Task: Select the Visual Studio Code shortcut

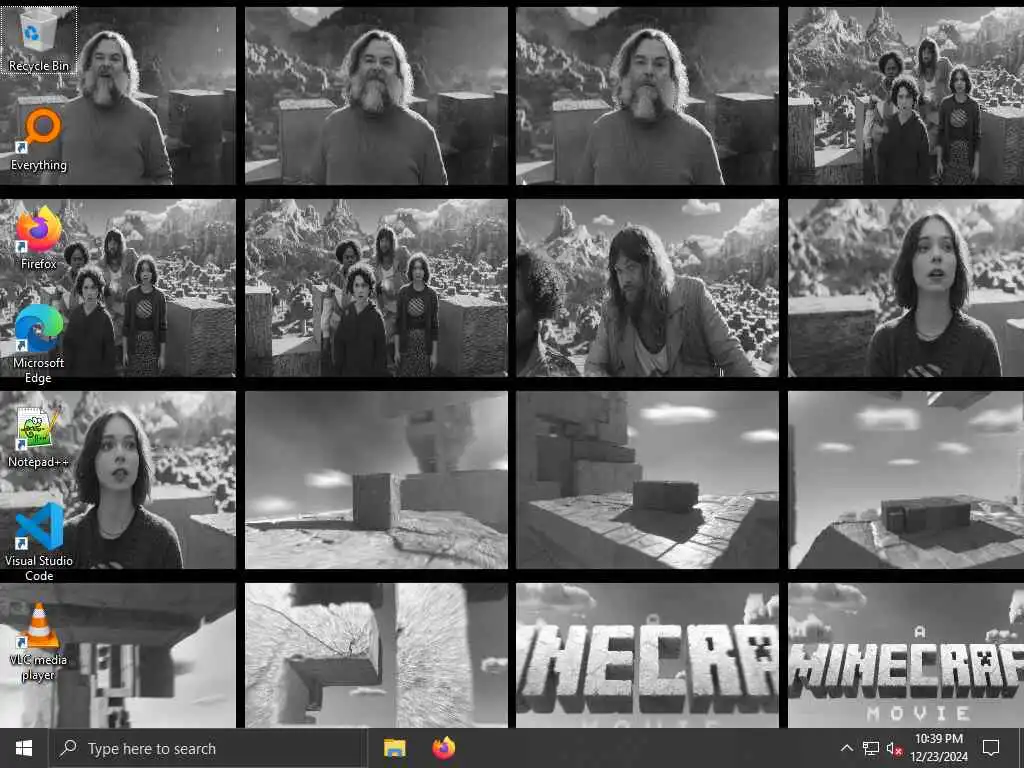Action: click(x=39, y=542)
